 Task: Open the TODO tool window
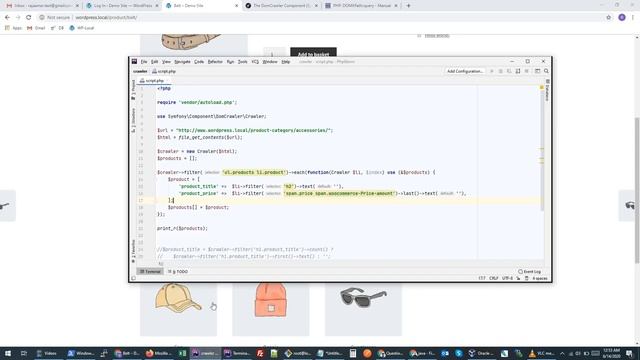(x=178, y=271)
